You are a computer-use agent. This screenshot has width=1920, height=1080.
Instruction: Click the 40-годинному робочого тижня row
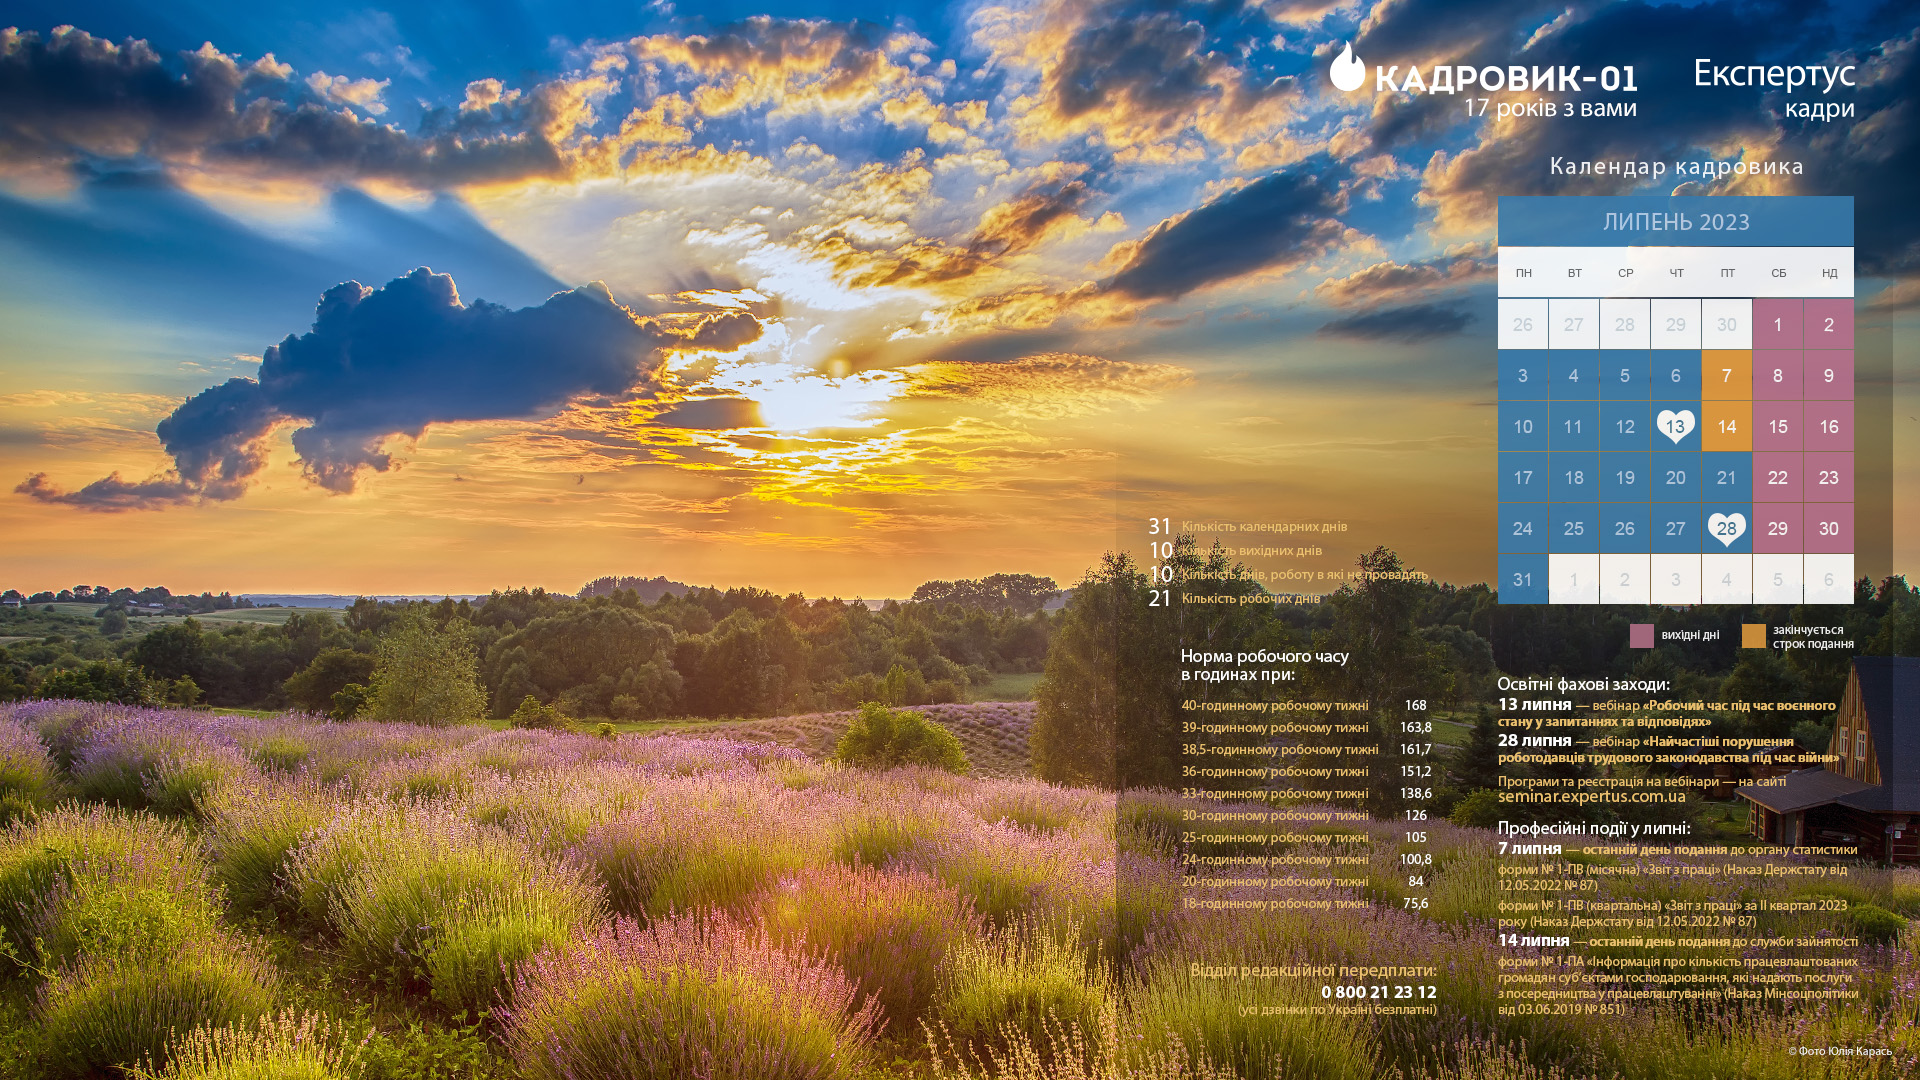coord(1274,706)
